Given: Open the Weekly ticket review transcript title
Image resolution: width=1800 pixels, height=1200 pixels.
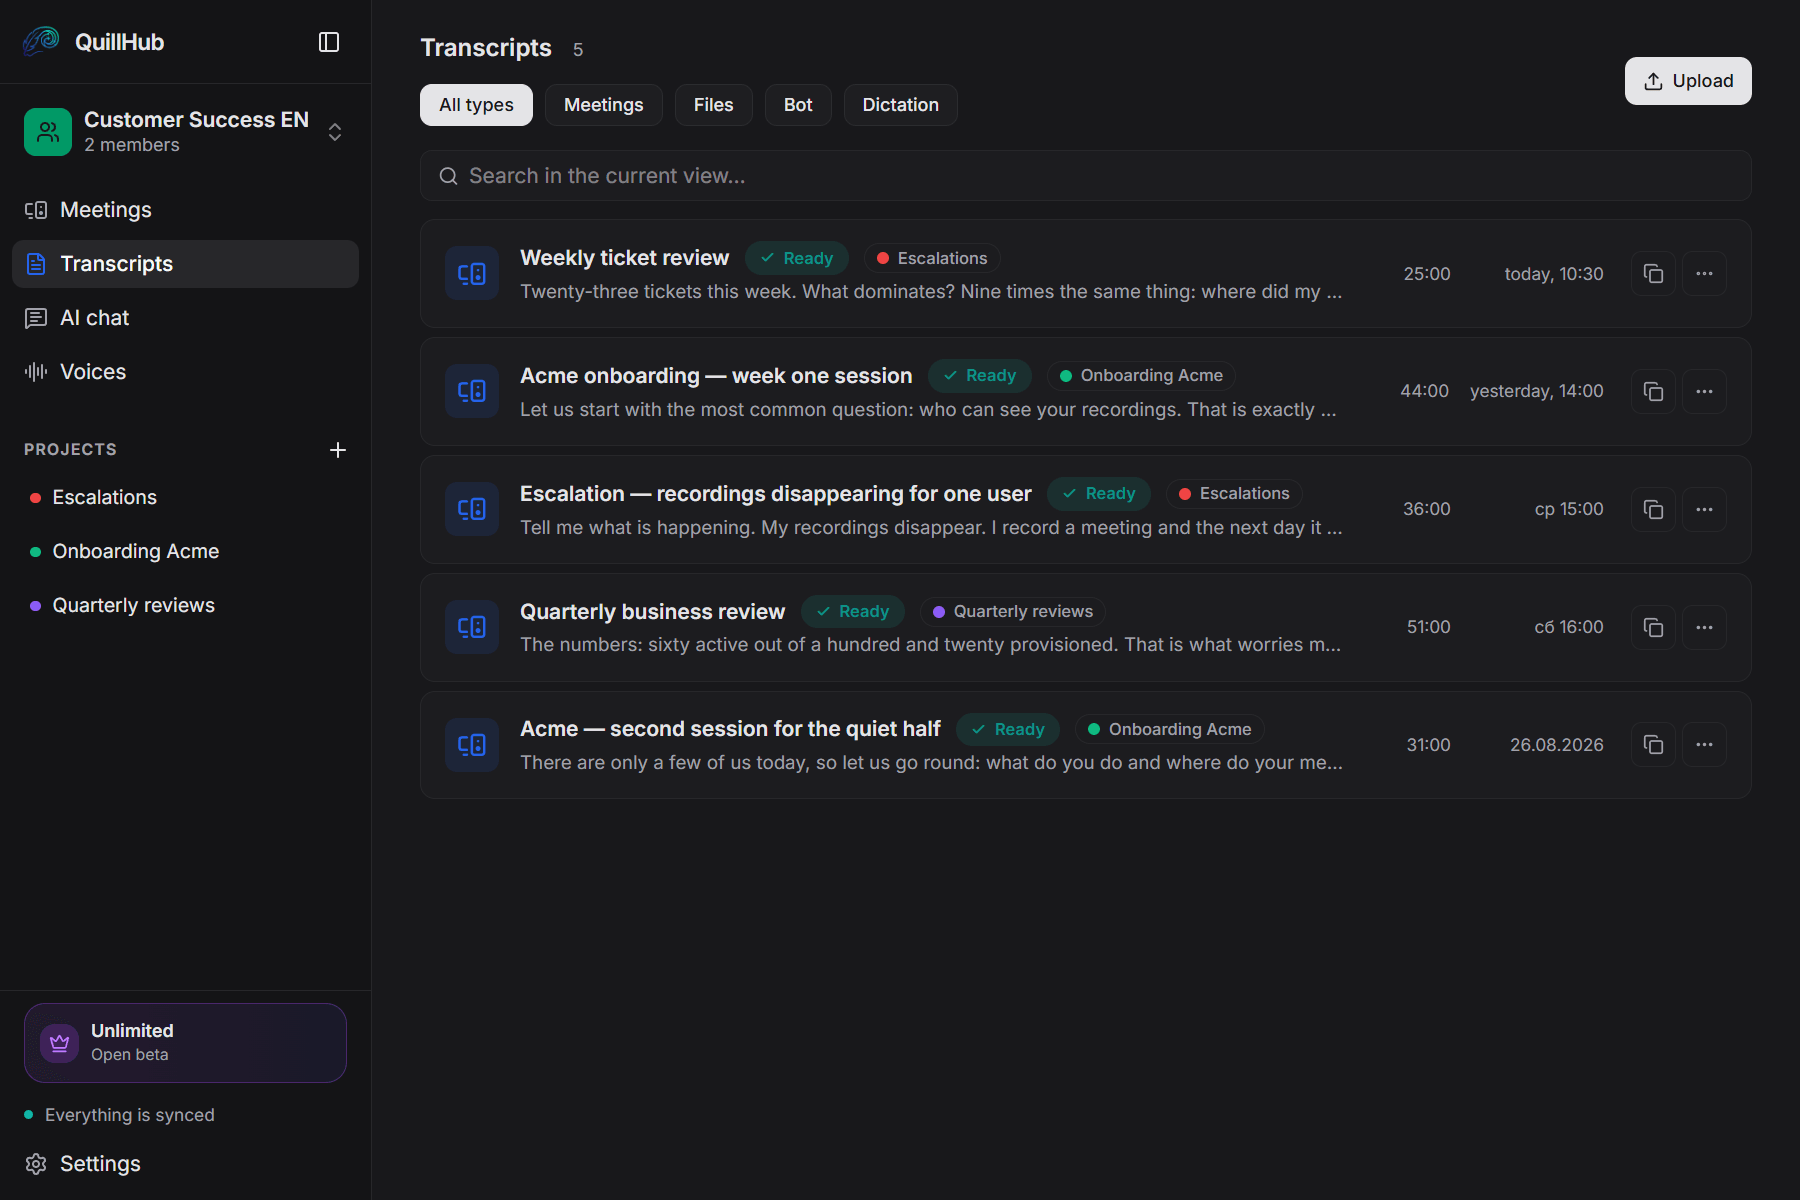Looking at the screenshot, I should (624, 258).
